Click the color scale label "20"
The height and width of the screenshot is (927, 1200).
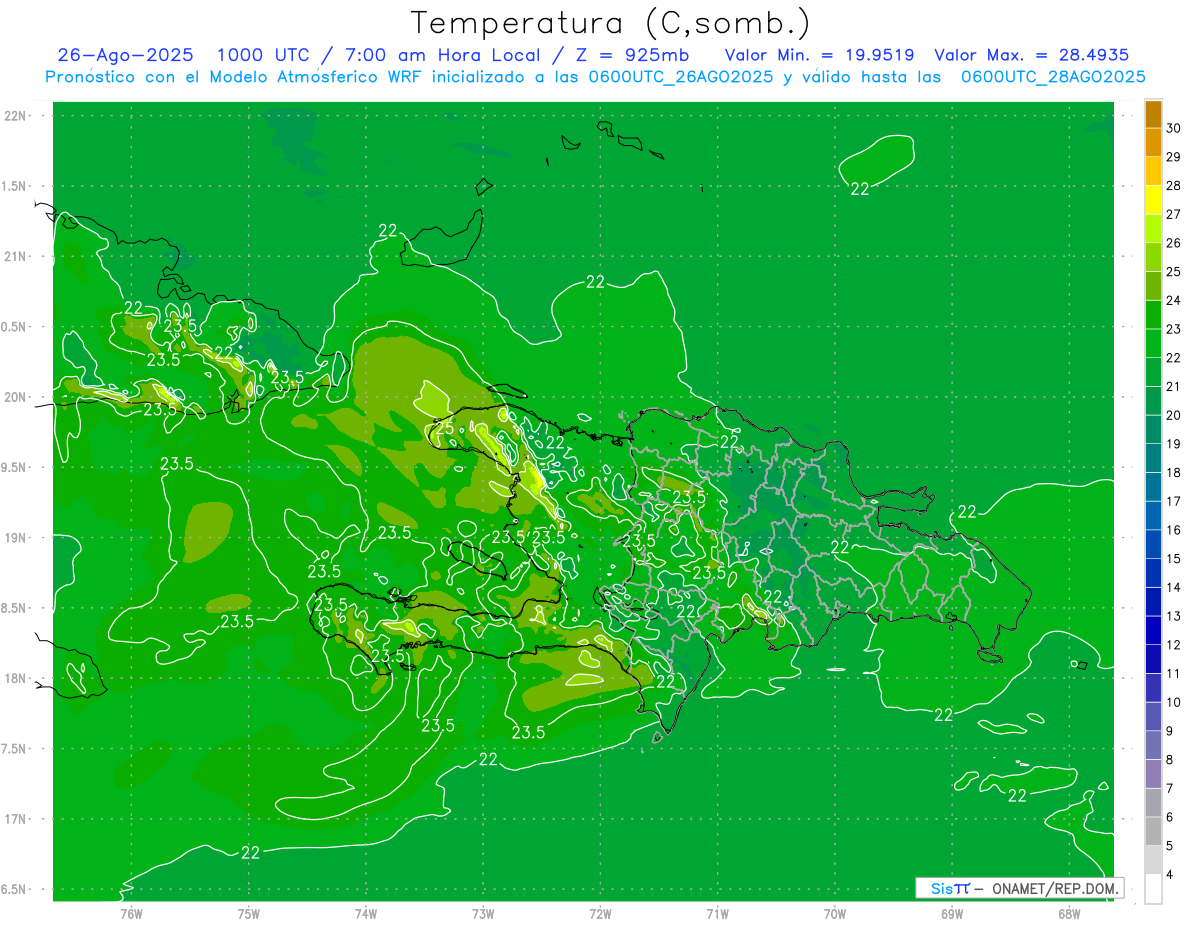1174,415
